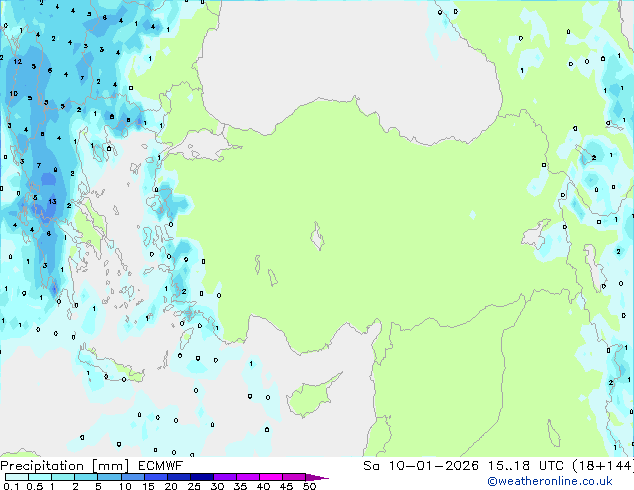Click the 45–50 mm legend swatch
The width and height of the screenshot is (634, 490).
coord(294,477)
